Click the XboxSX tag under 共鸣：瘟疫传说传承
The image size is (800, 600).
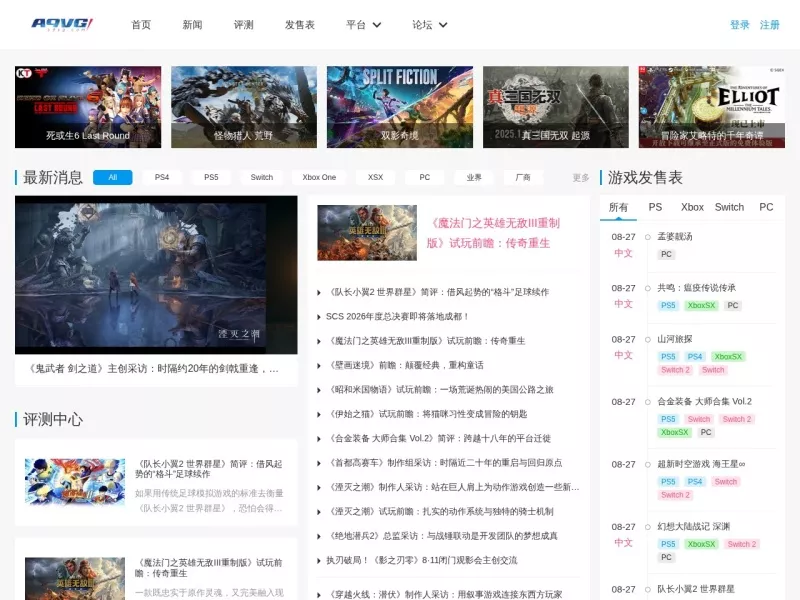pyautogui.click(x=702, y=305)
